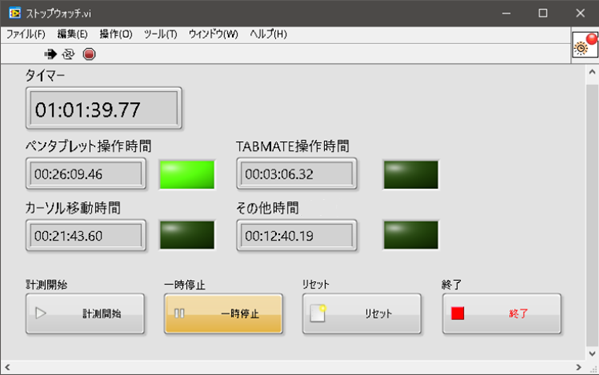This screenshot has width=599, height=375.
Task: Click the vertical scrollbar down arrow
Action: point(592,353)
